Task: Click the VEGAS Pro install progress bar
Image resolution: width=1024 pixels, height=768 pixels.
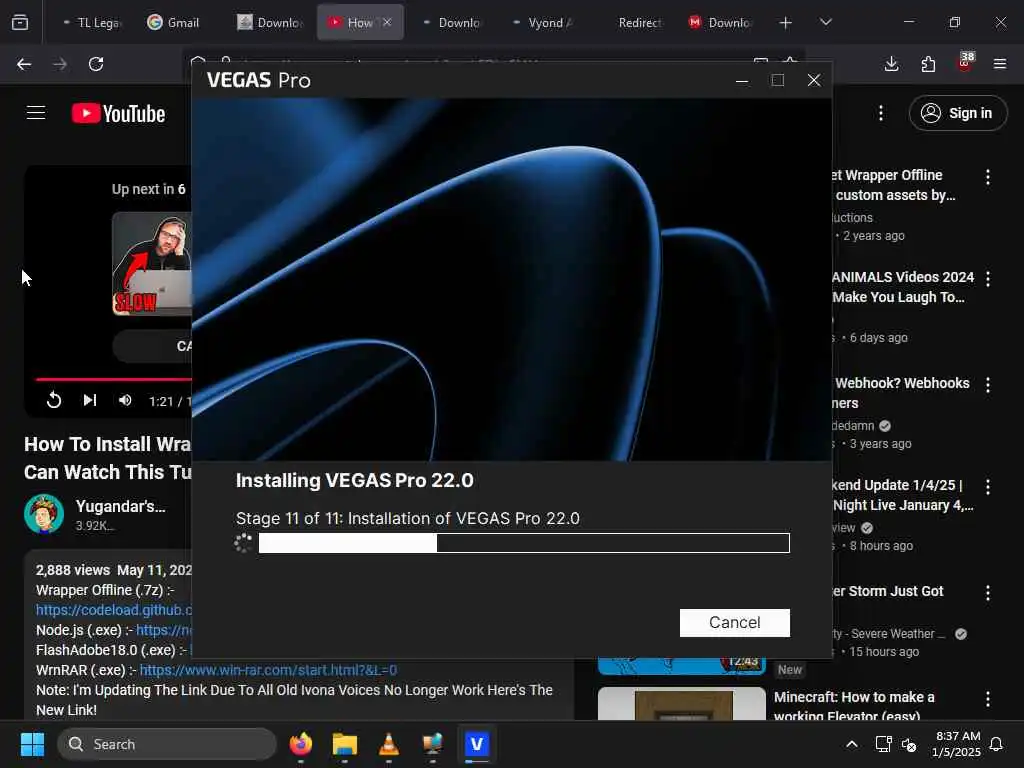Action: pos(524,543)
